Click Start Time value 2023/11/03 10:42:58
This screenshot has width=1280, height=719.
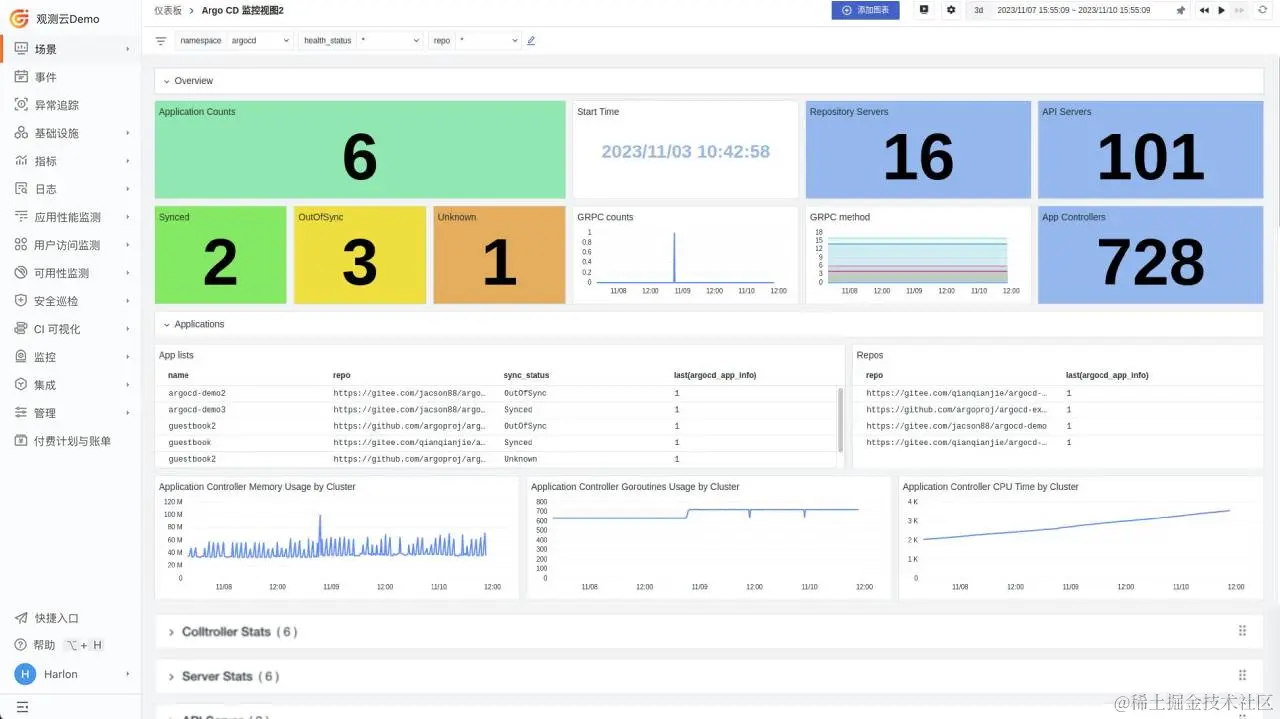pyautogui.click(x=685, y=152)
